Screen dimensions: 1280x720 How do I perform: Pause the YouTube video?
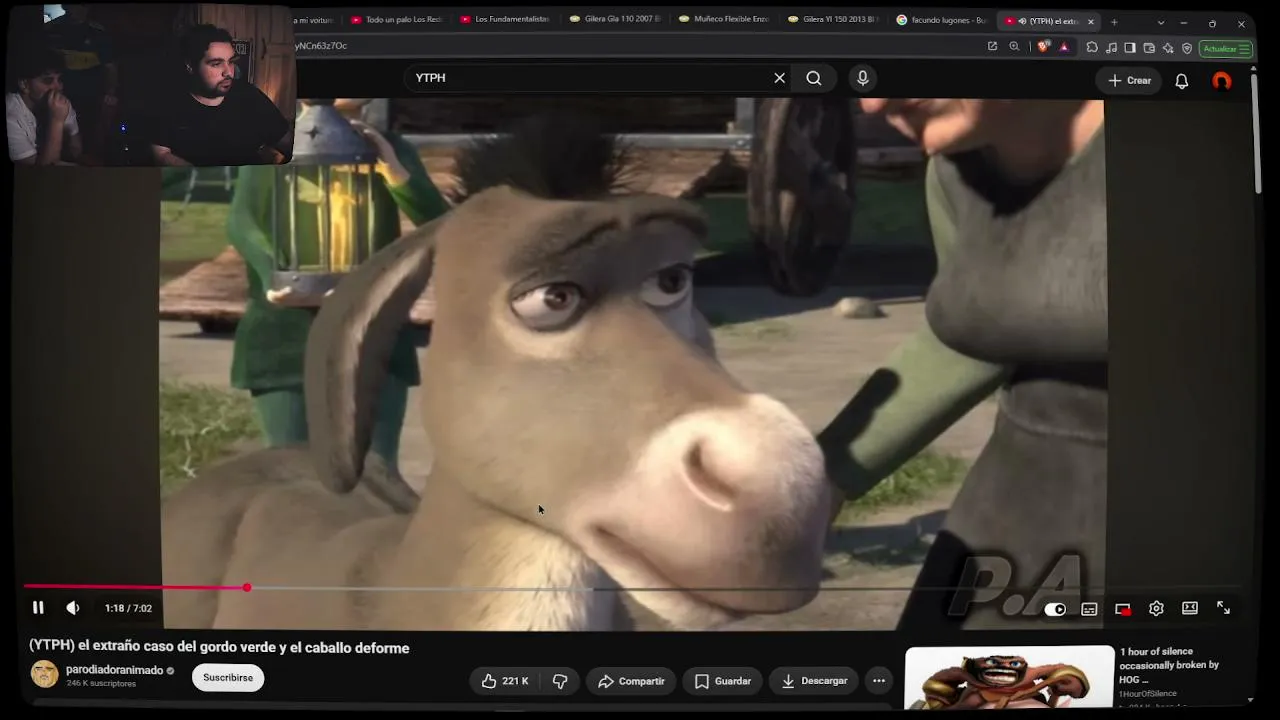(38, 608)
